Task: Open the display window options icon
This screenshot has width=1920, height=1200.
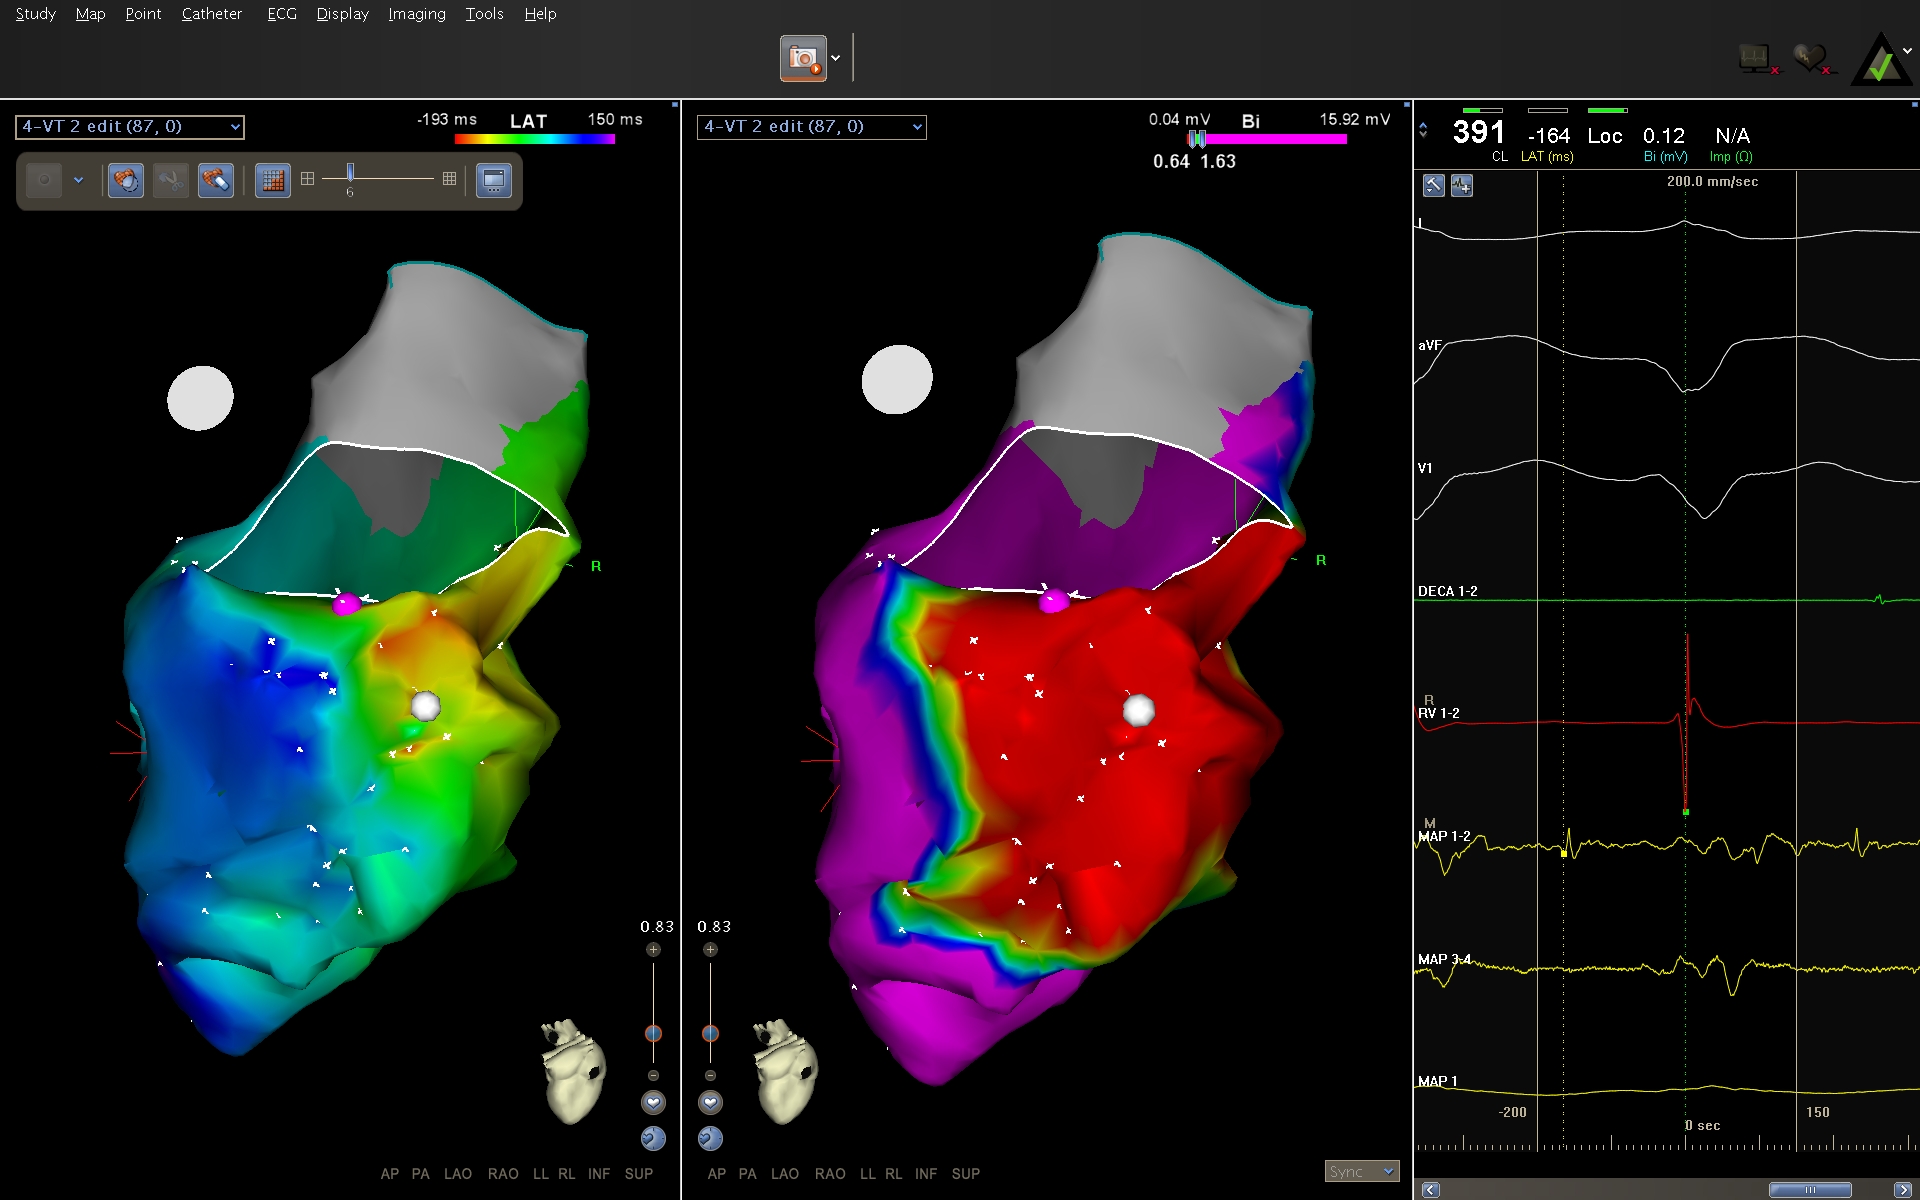Action: [x=494, y=181]
